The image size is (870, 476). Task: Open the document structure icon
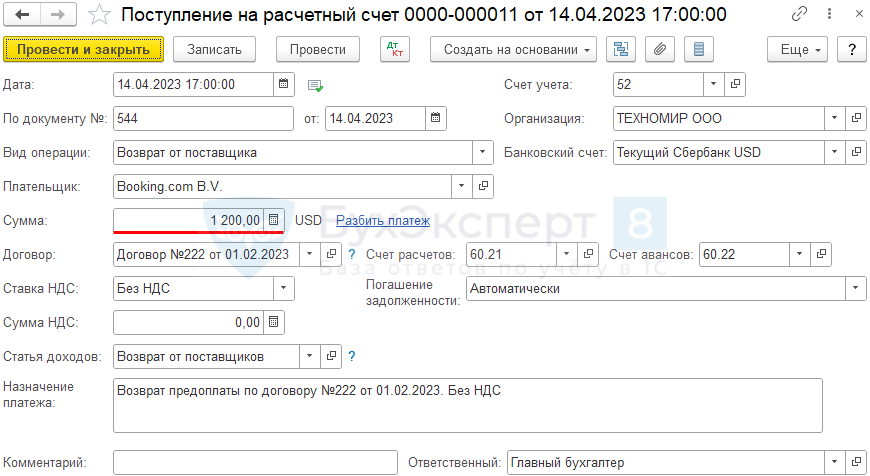[x=621, y=49]
